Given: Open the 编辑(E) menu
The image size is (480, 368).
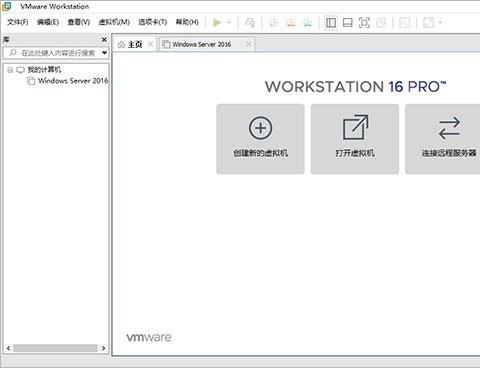Looking at the screenshot, I should [x=48, y=22].
